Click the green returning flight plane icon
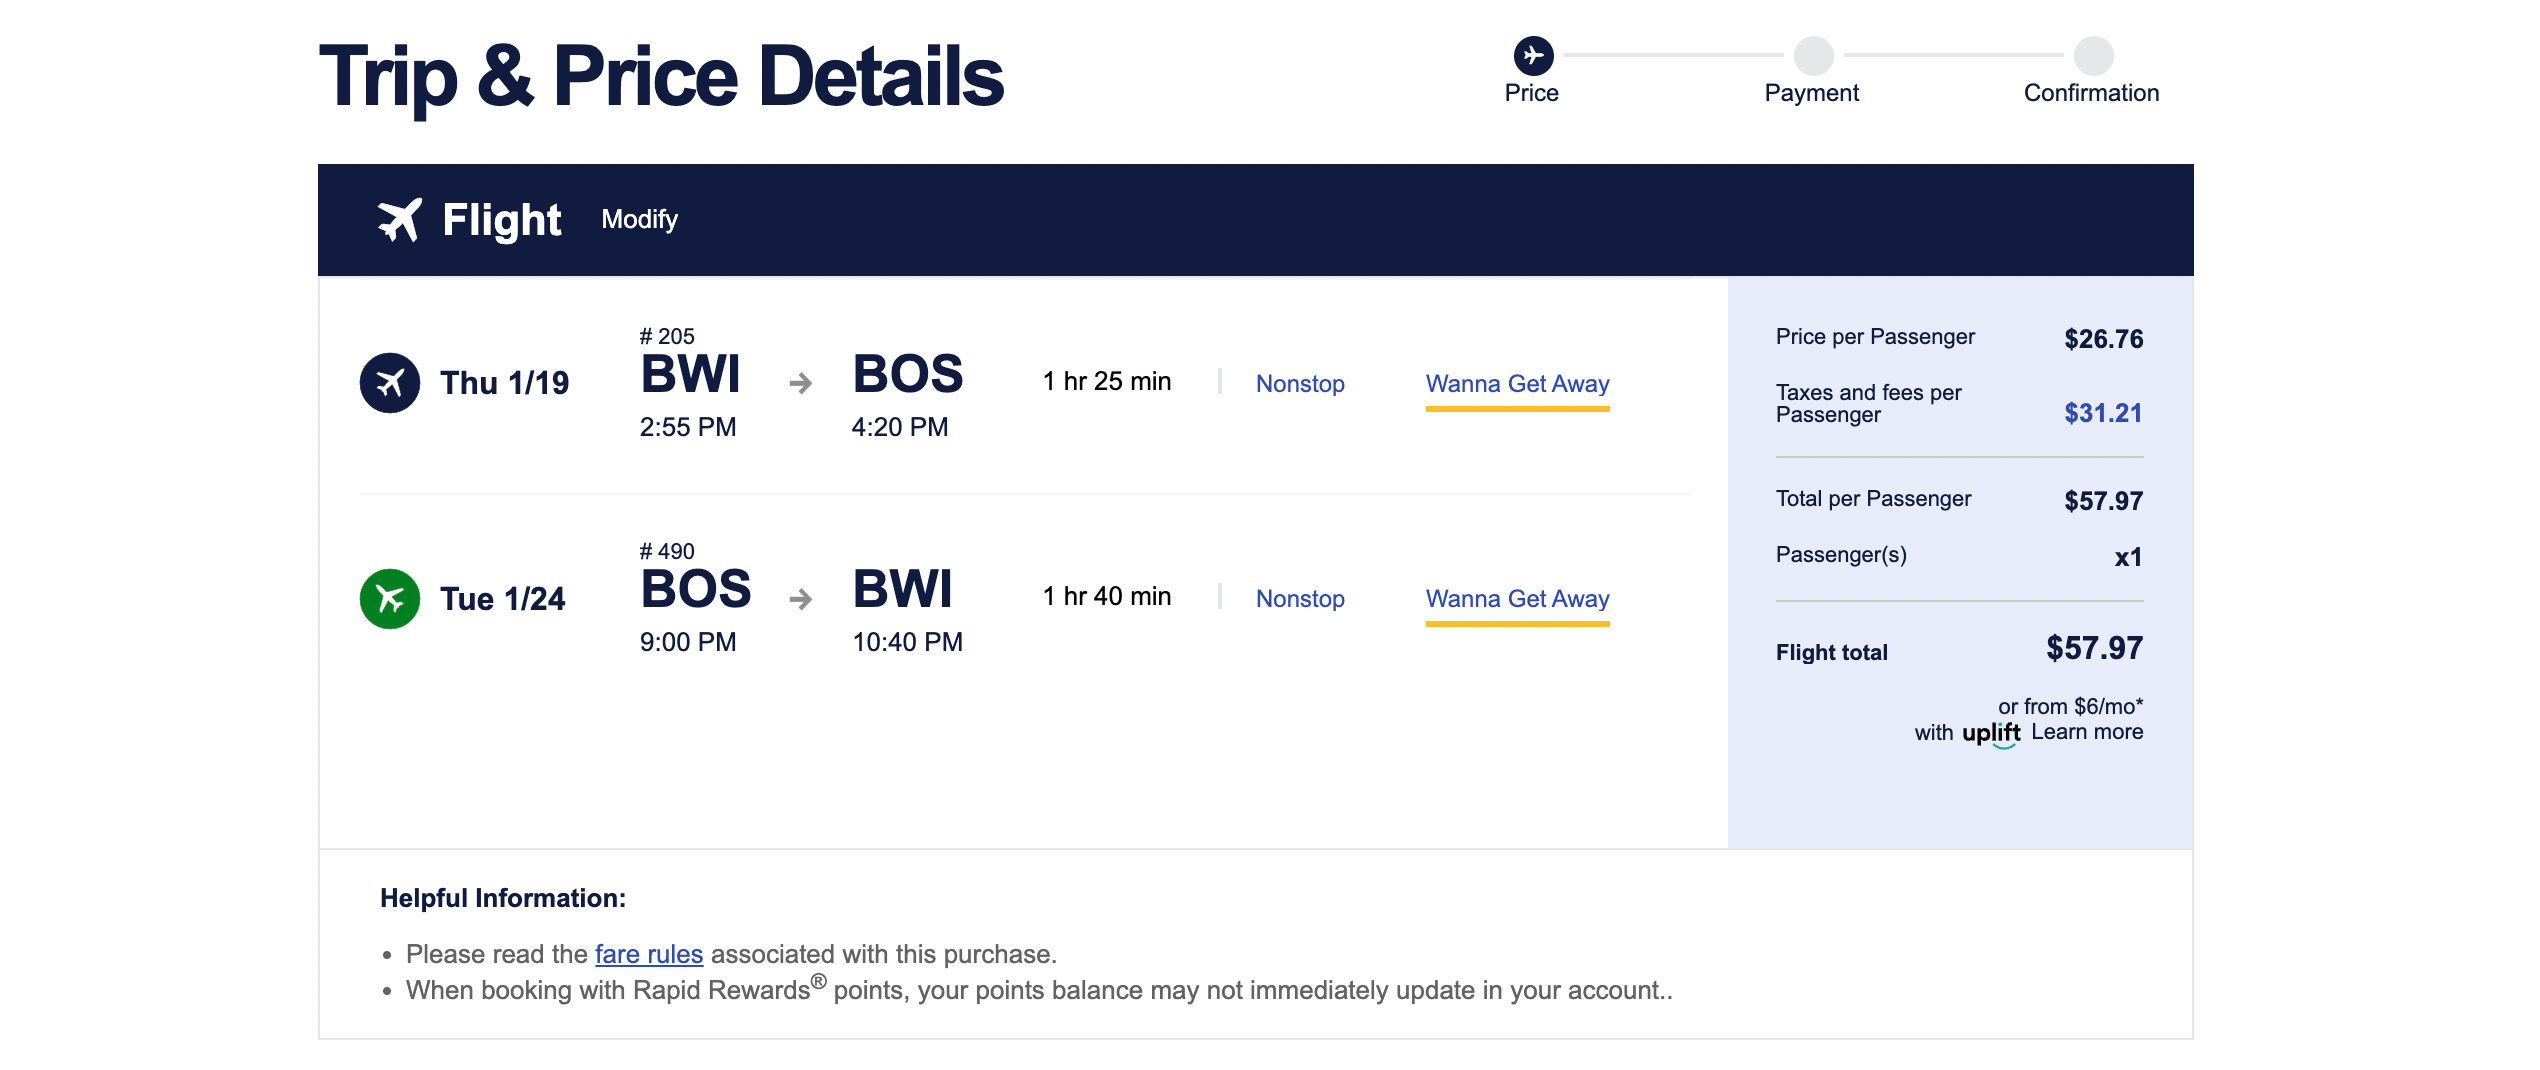 (389, 599)
